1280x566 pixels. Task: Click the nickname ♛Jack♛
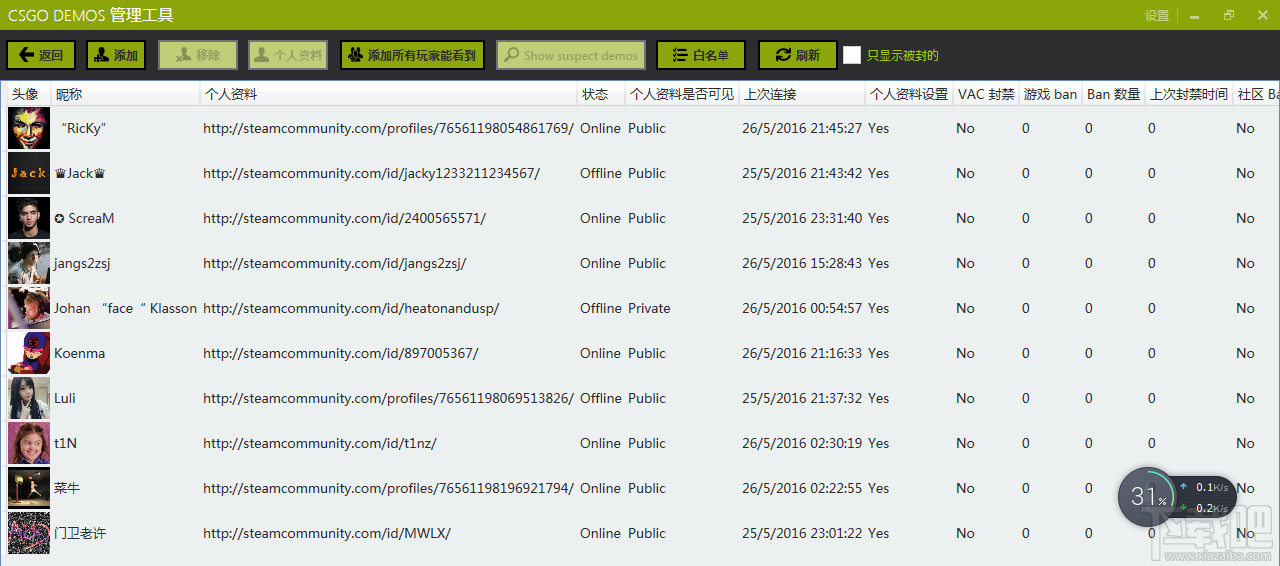(x=80, y=173)
